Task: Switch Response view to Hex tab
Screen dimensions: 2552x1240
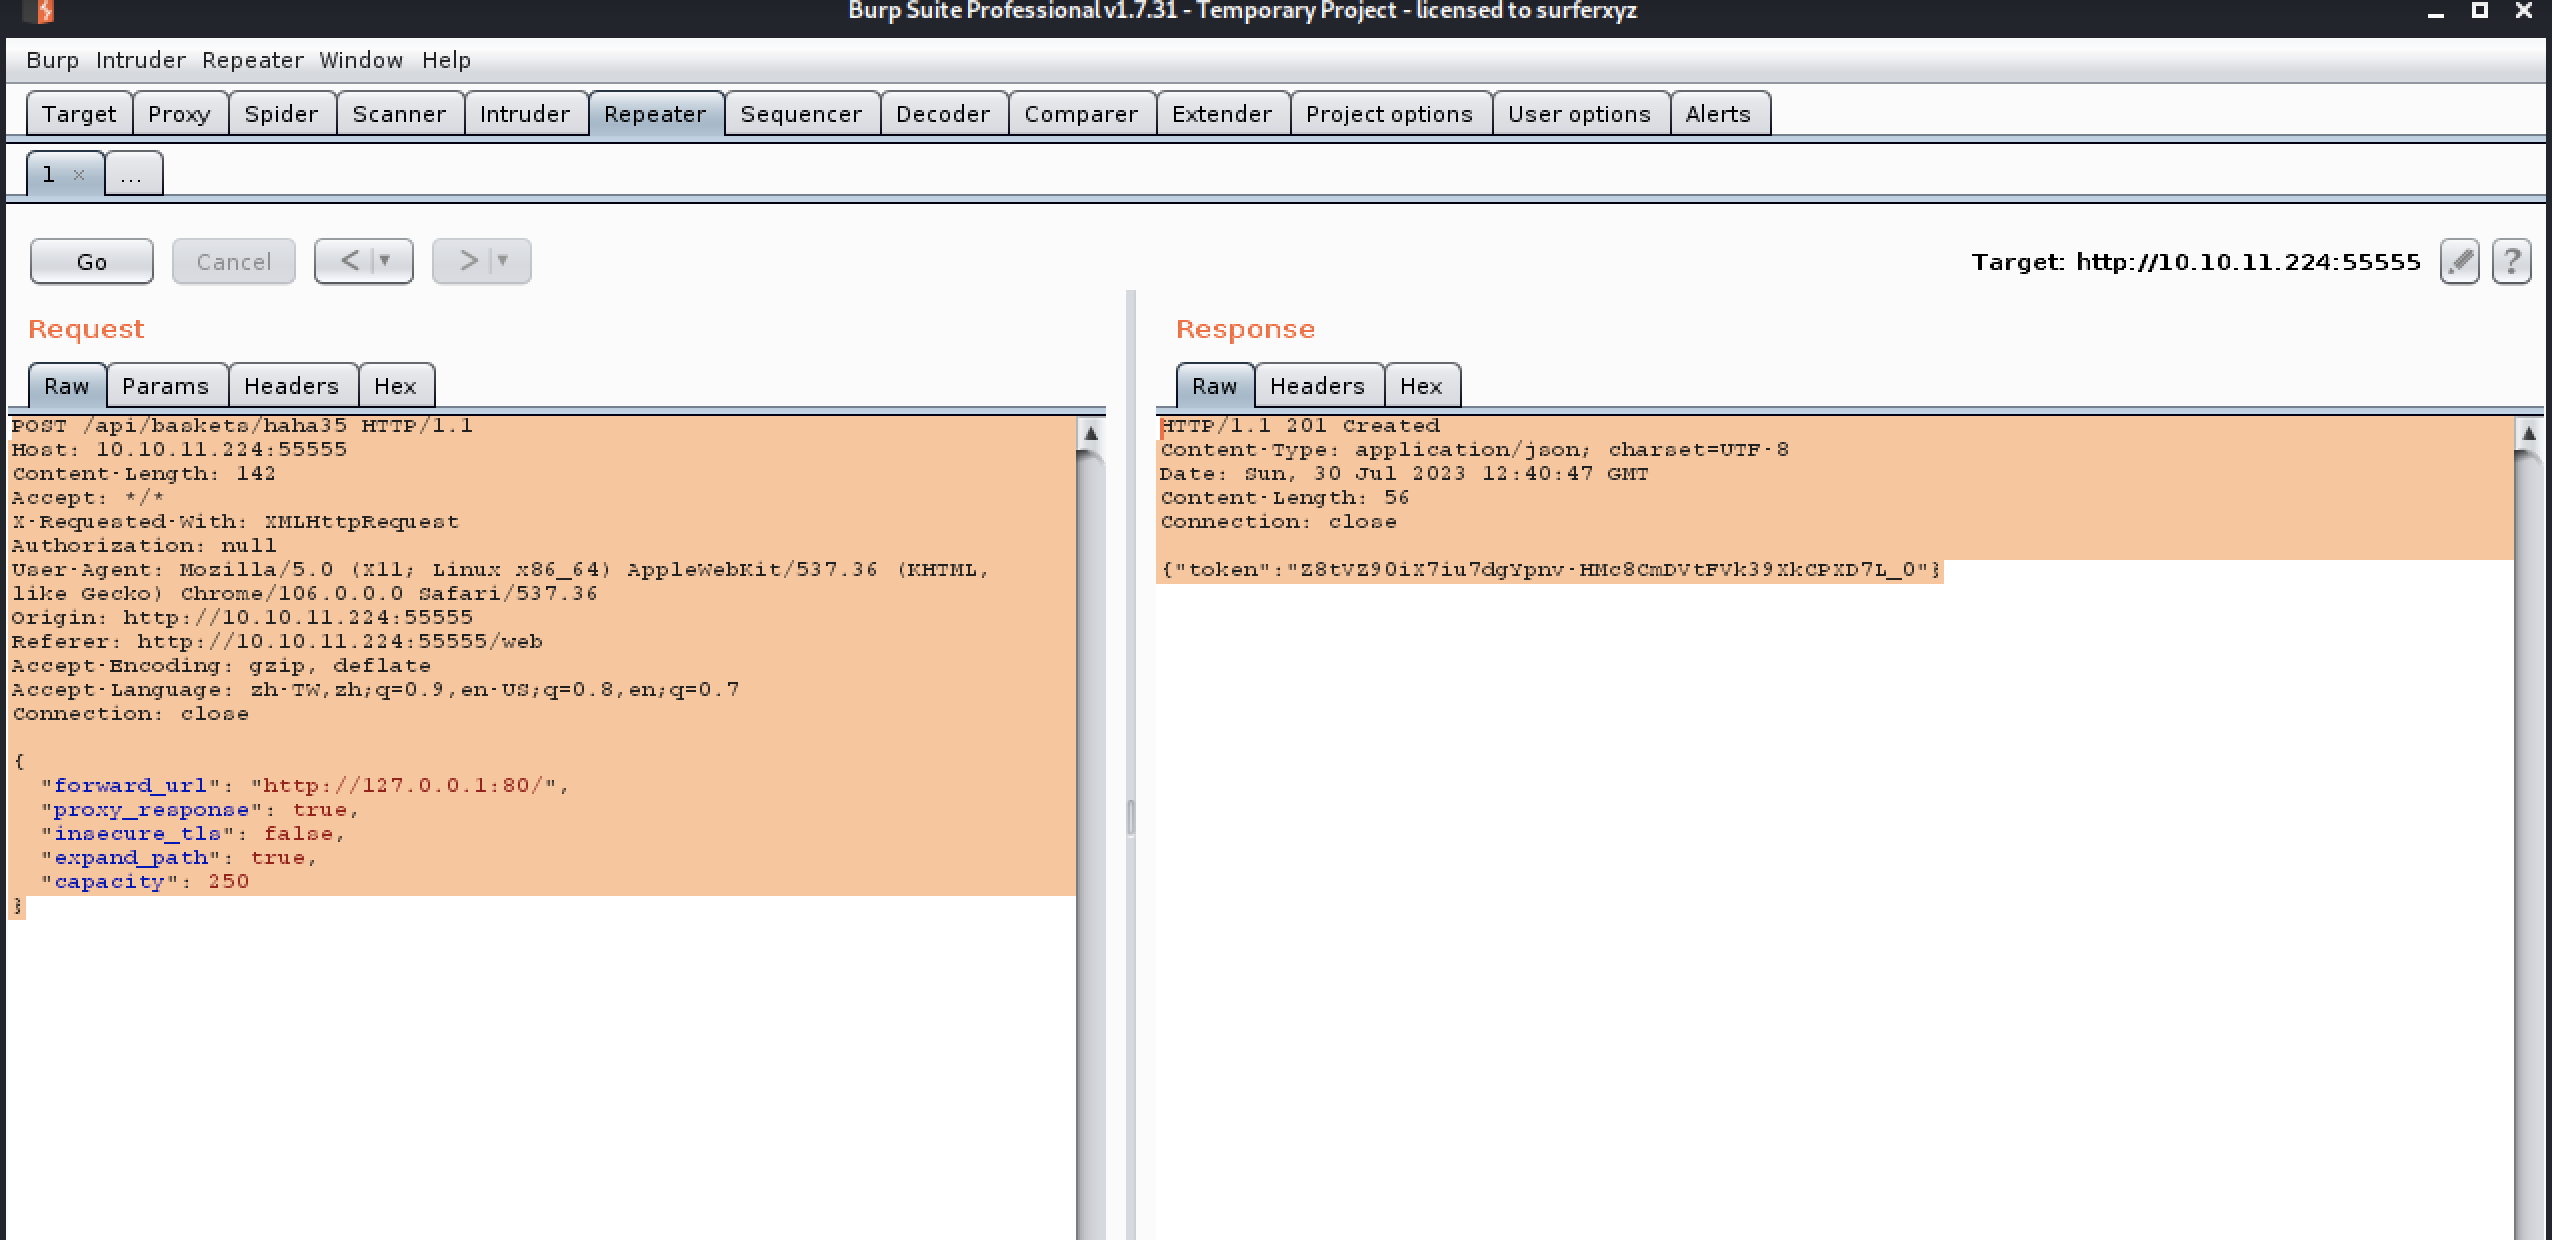Action: [1422, 385]
